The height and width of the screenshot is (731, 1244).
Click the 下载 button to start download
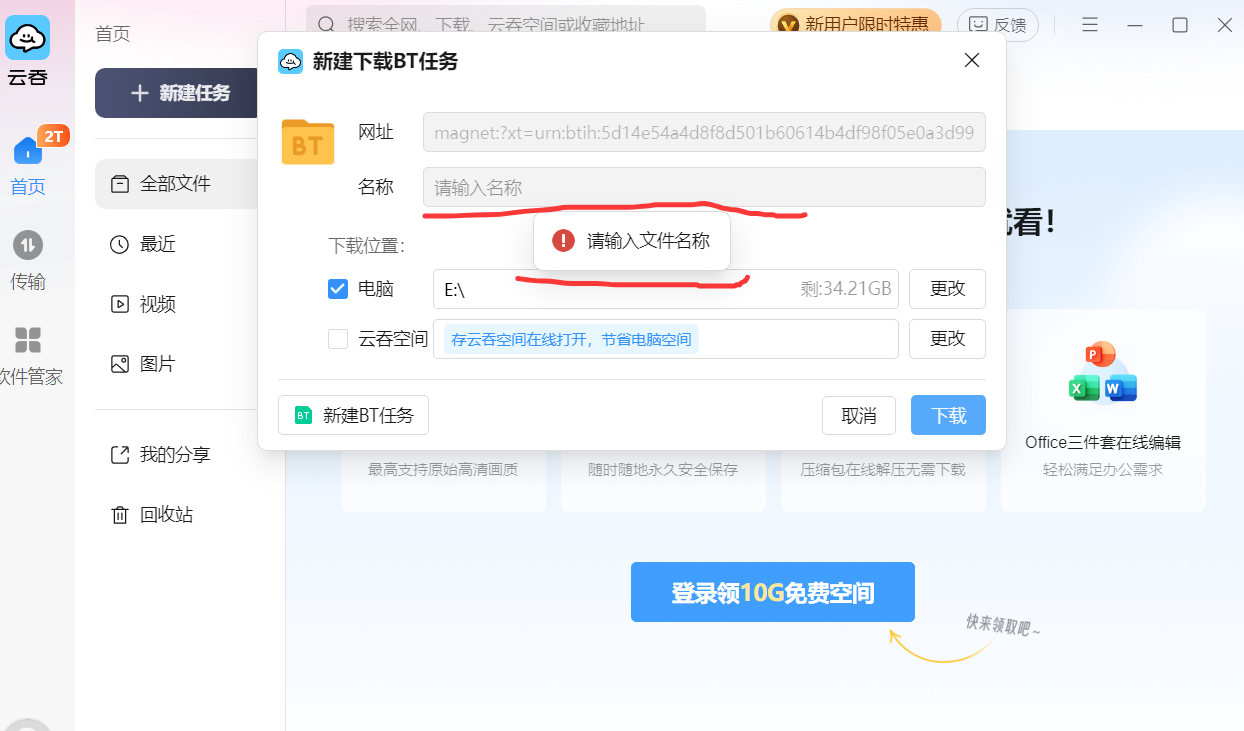(947, 415)
